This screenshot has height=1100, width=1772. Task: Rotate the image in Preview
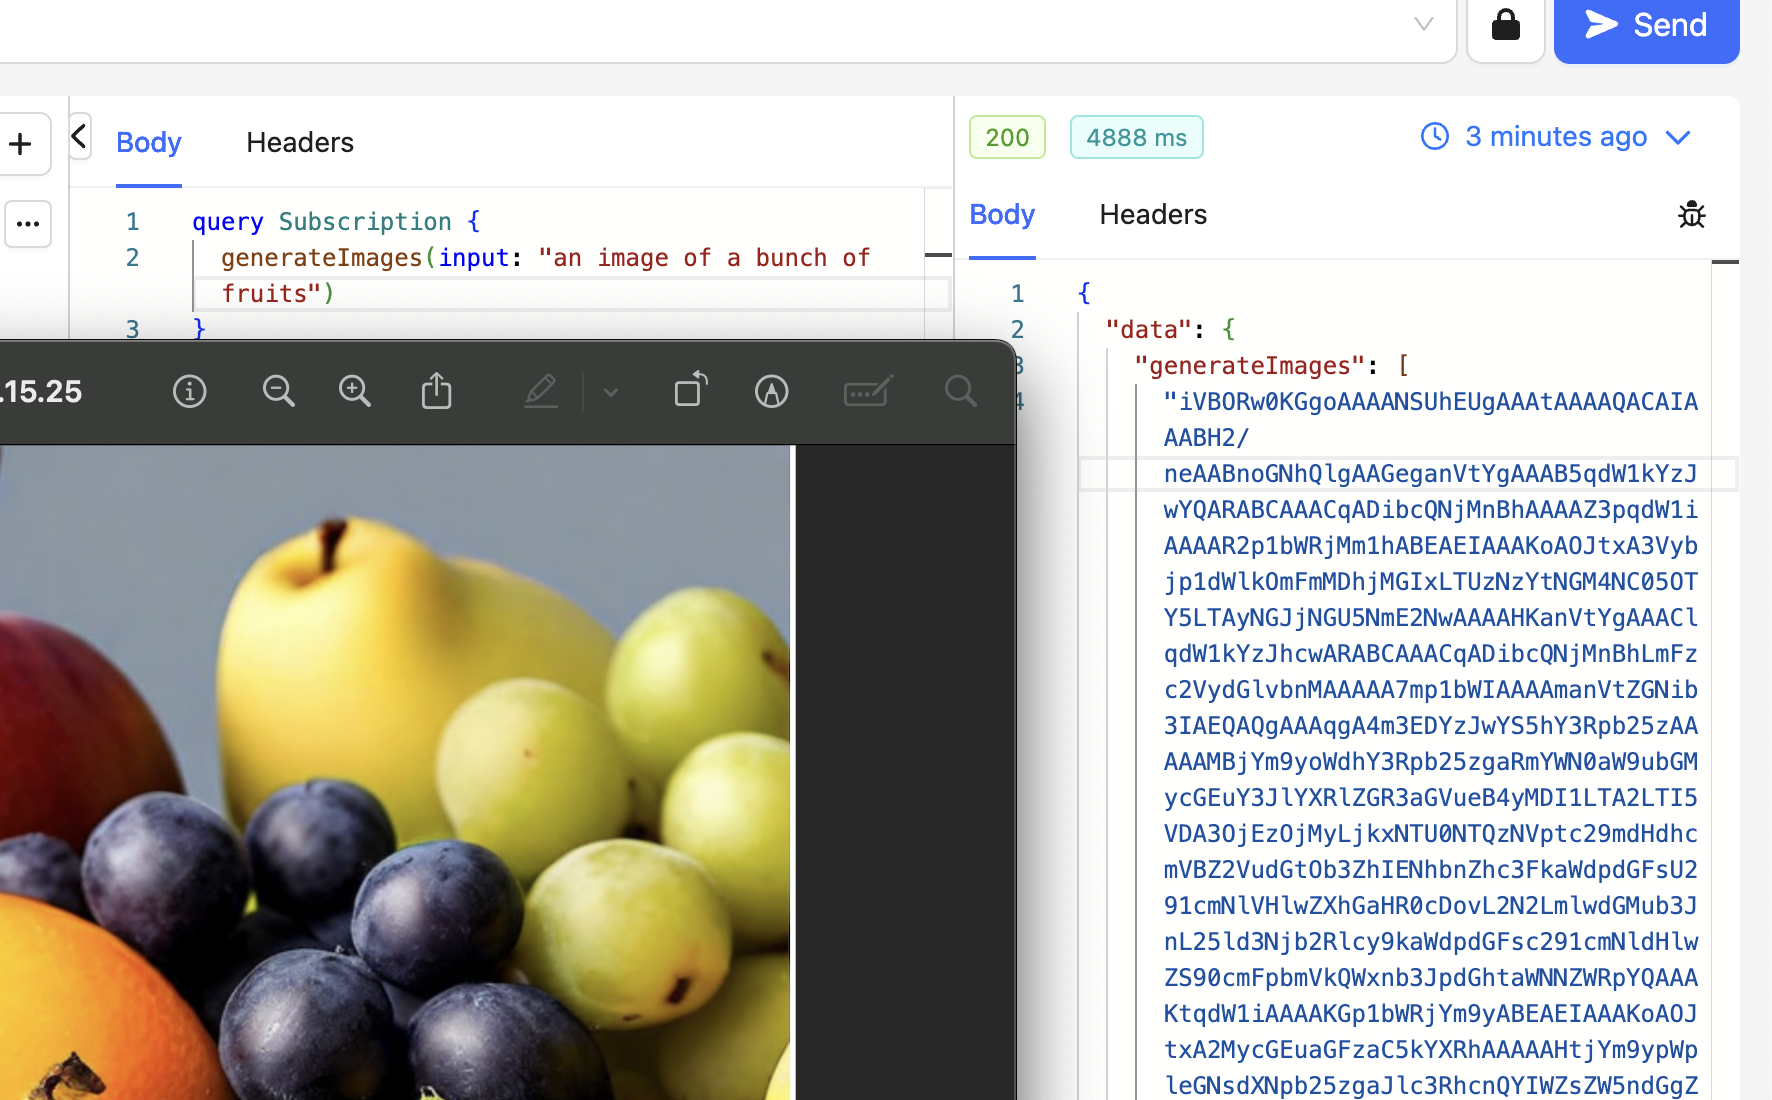click(x=691, y=390)
